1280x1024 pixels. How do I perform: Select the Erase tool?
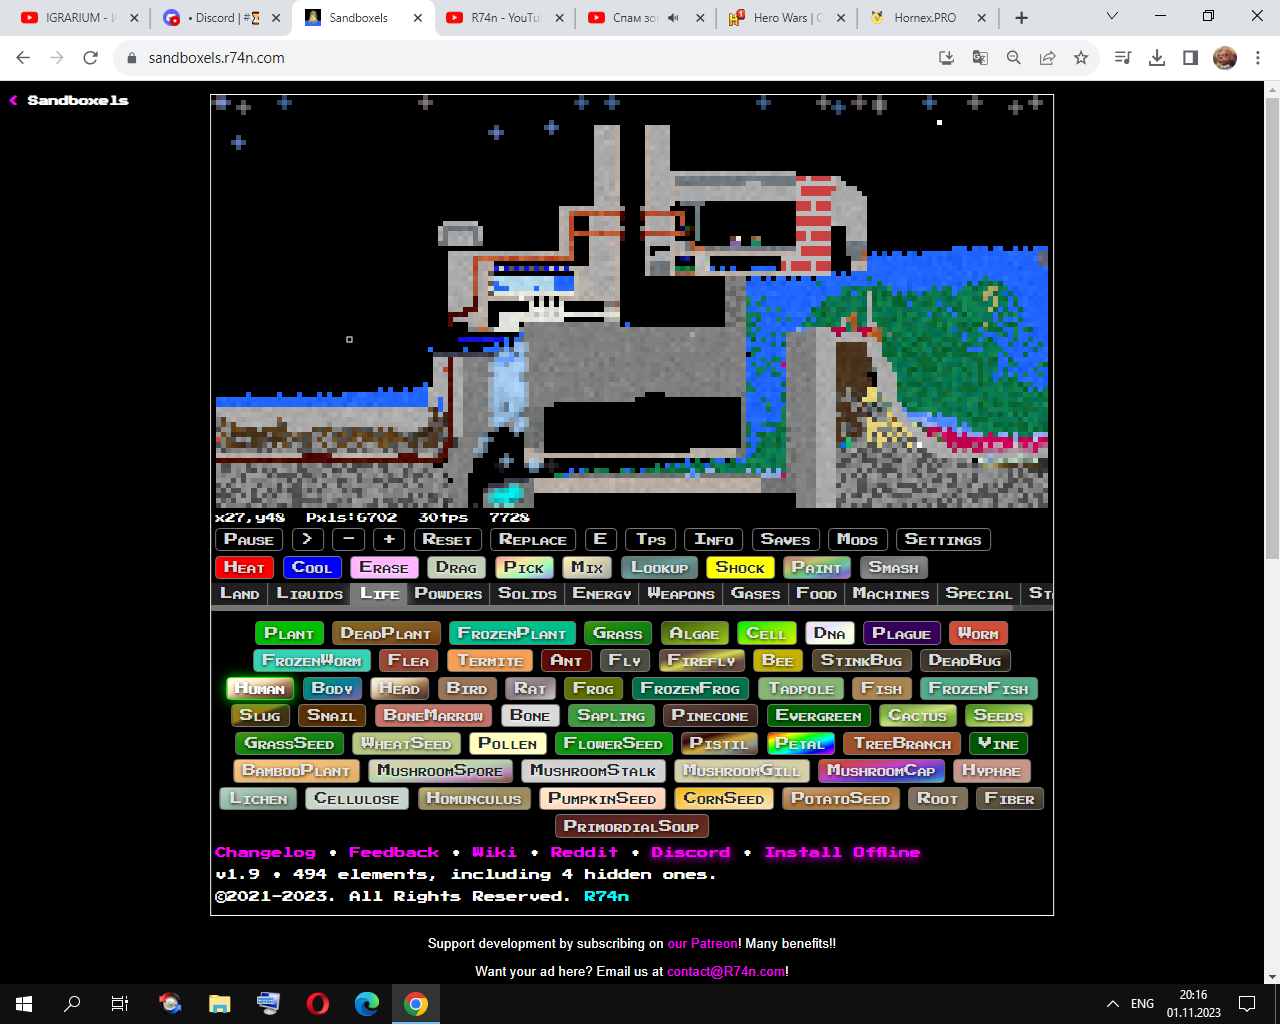click(x=384, y=568)
